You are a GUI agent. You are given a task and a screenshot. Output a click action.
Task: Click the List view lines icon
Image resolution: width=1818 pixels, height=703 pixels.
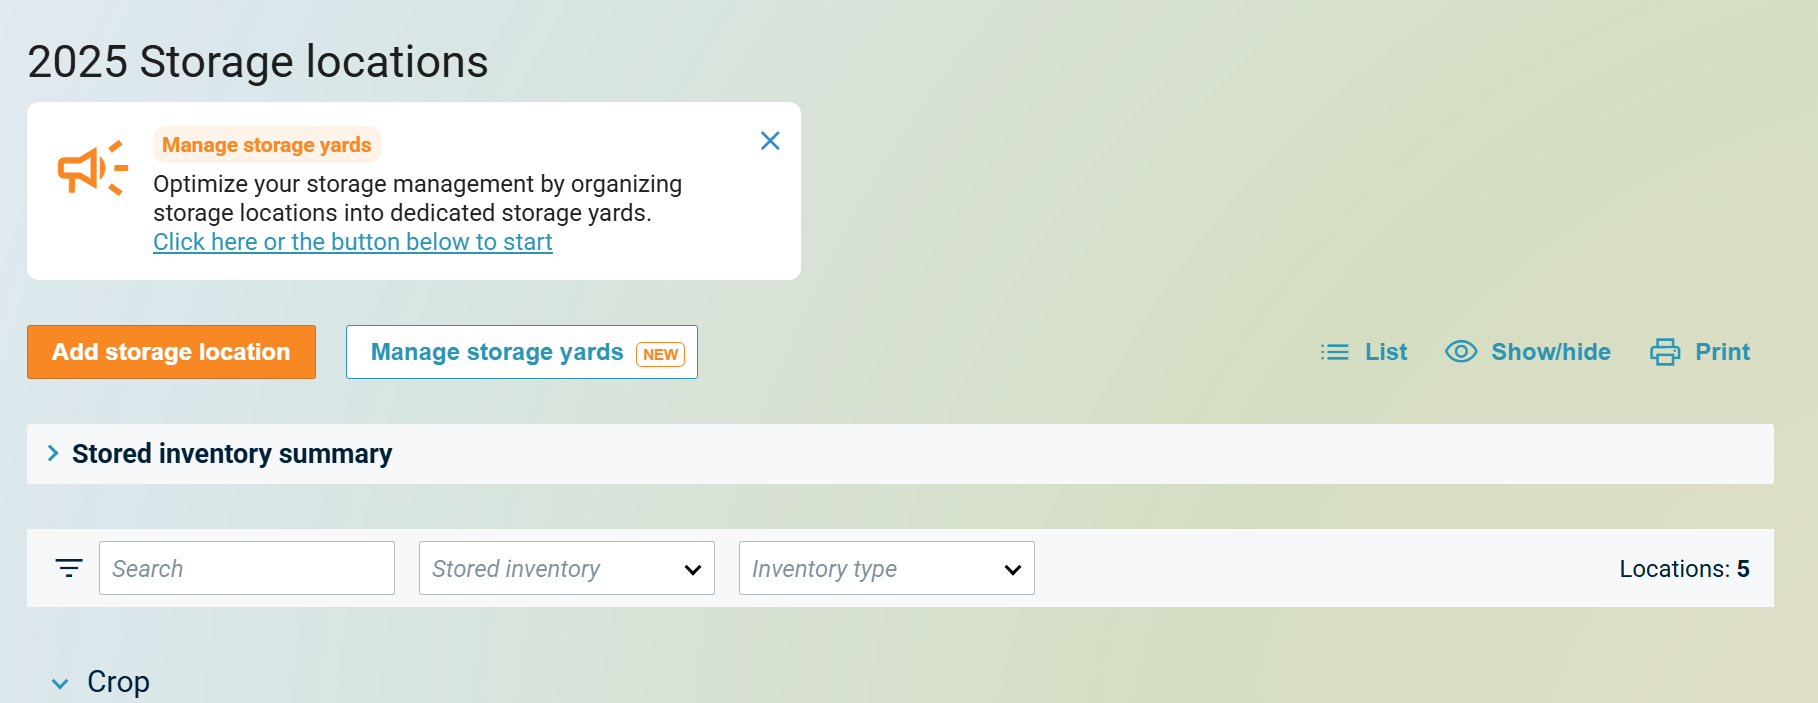pyautogui.click(x=1334, y=352)
